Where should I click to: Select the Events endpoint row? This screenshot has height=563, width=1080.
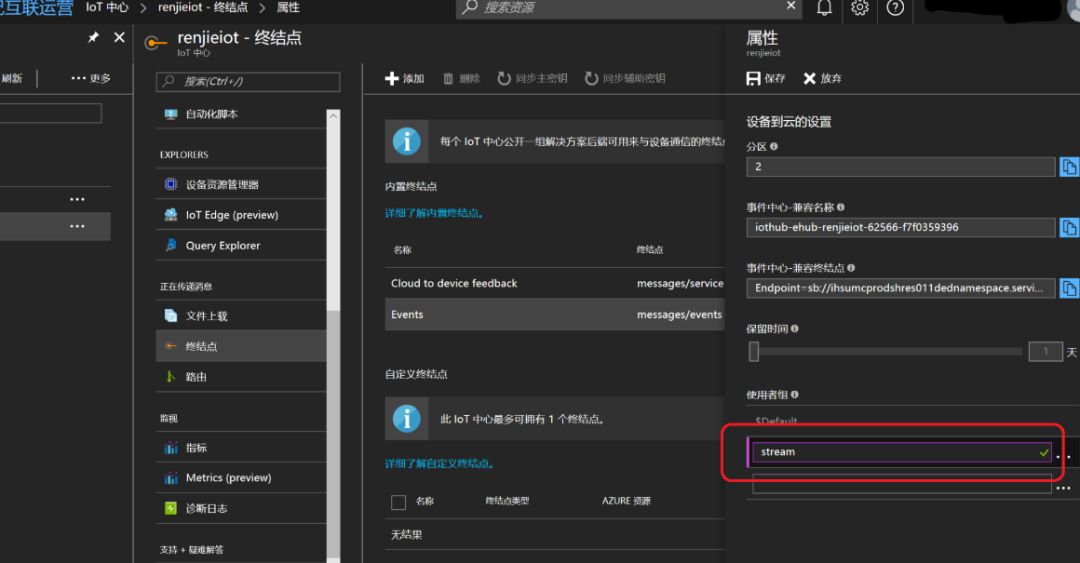coord(554,314)
